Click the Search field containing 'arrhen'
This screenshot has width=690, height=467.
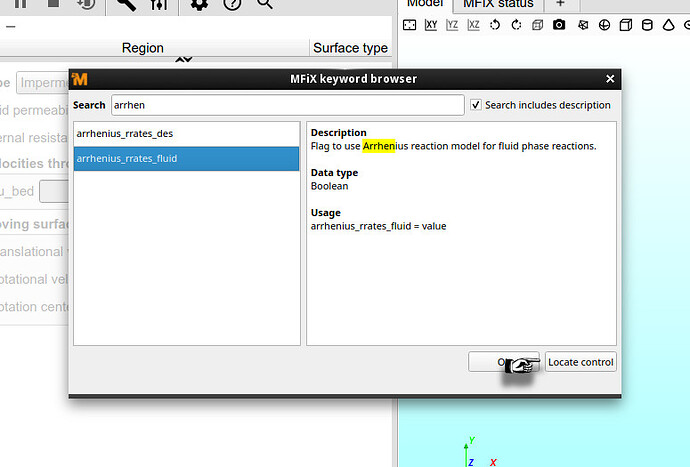point(288,105)
